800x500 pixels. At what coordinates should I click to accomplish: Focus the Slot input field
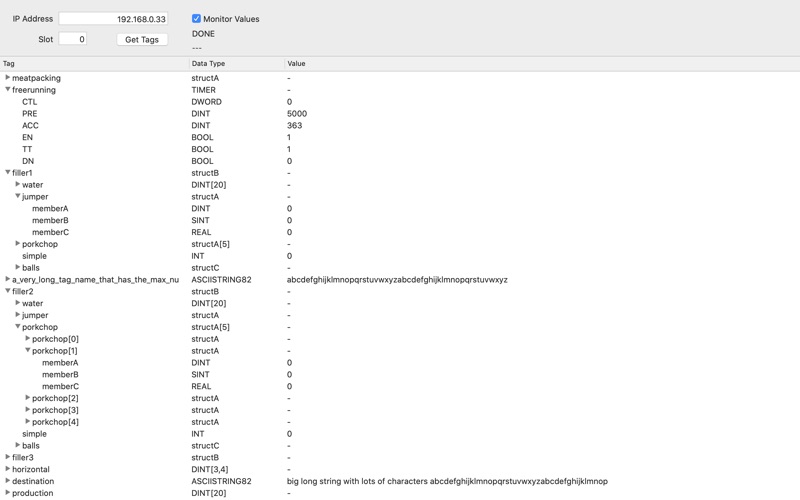tap(72, 39)
